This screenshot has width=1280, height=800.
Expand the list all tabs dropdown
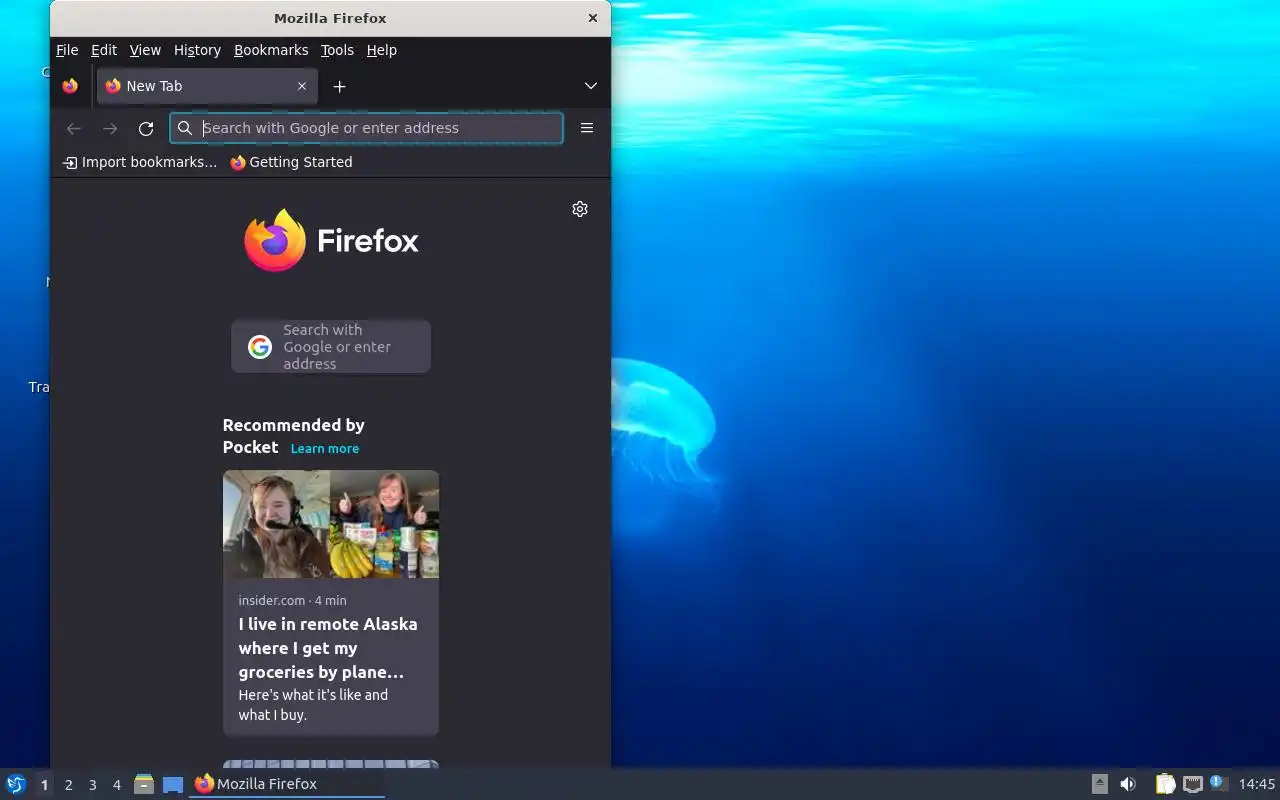(591, 86)
